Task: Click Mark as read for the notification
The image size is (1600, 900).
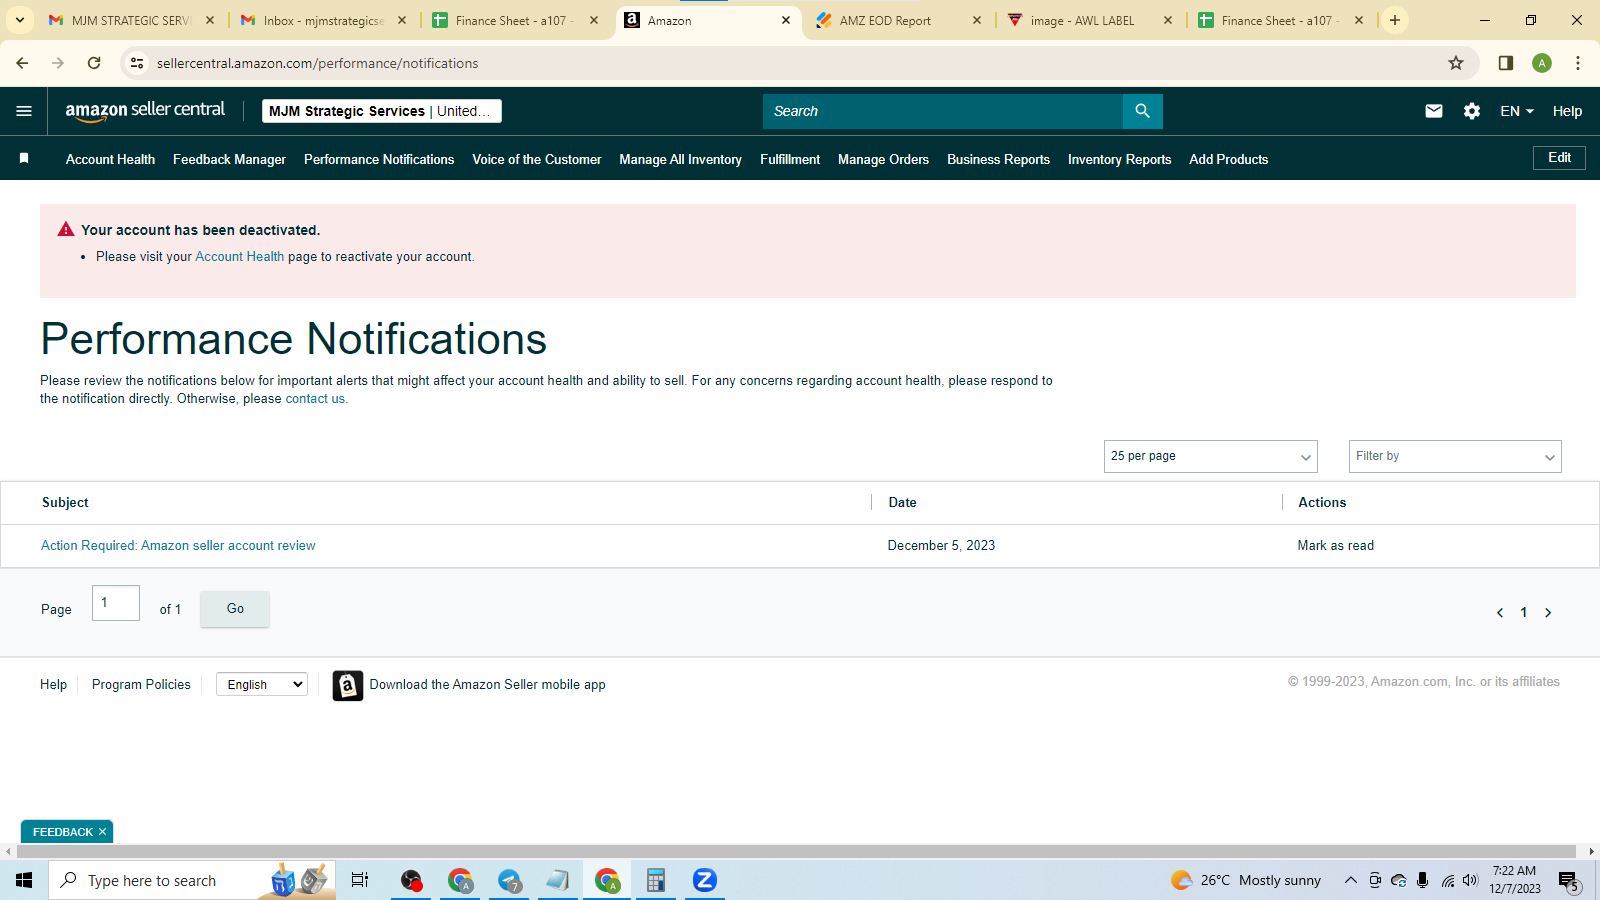Action: 1336,546
